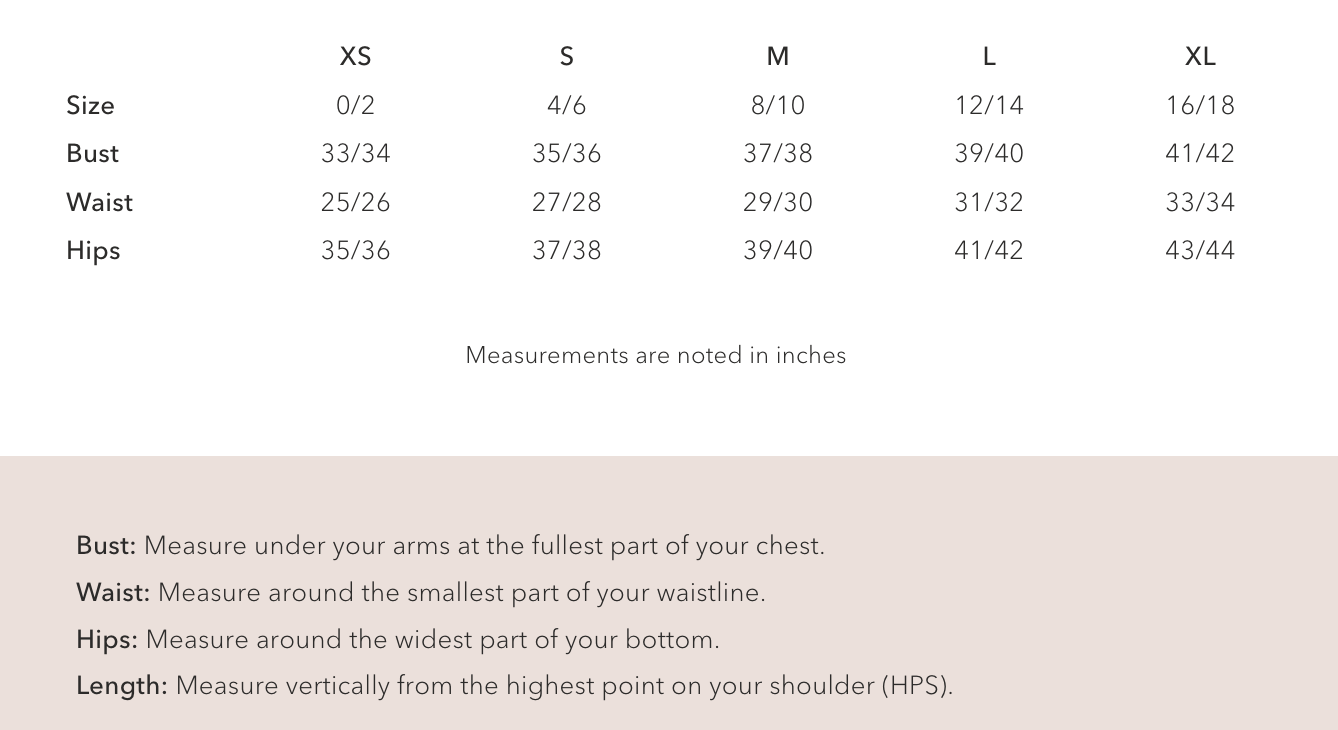Click the Hips measurement 43/44

click(1200, 250)
